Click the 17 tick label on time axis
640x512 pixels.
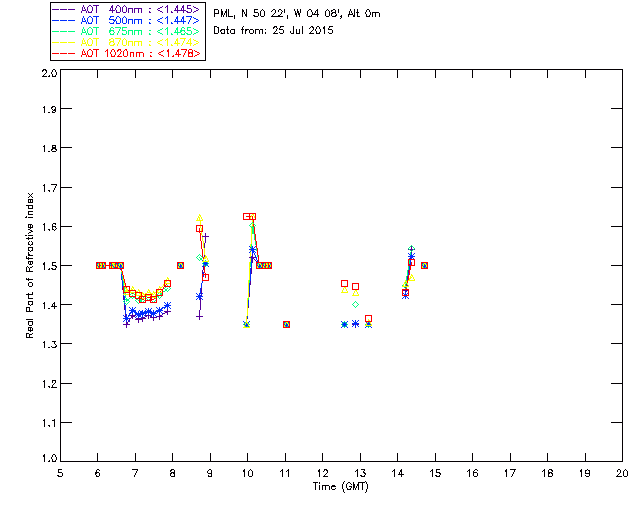510,473
